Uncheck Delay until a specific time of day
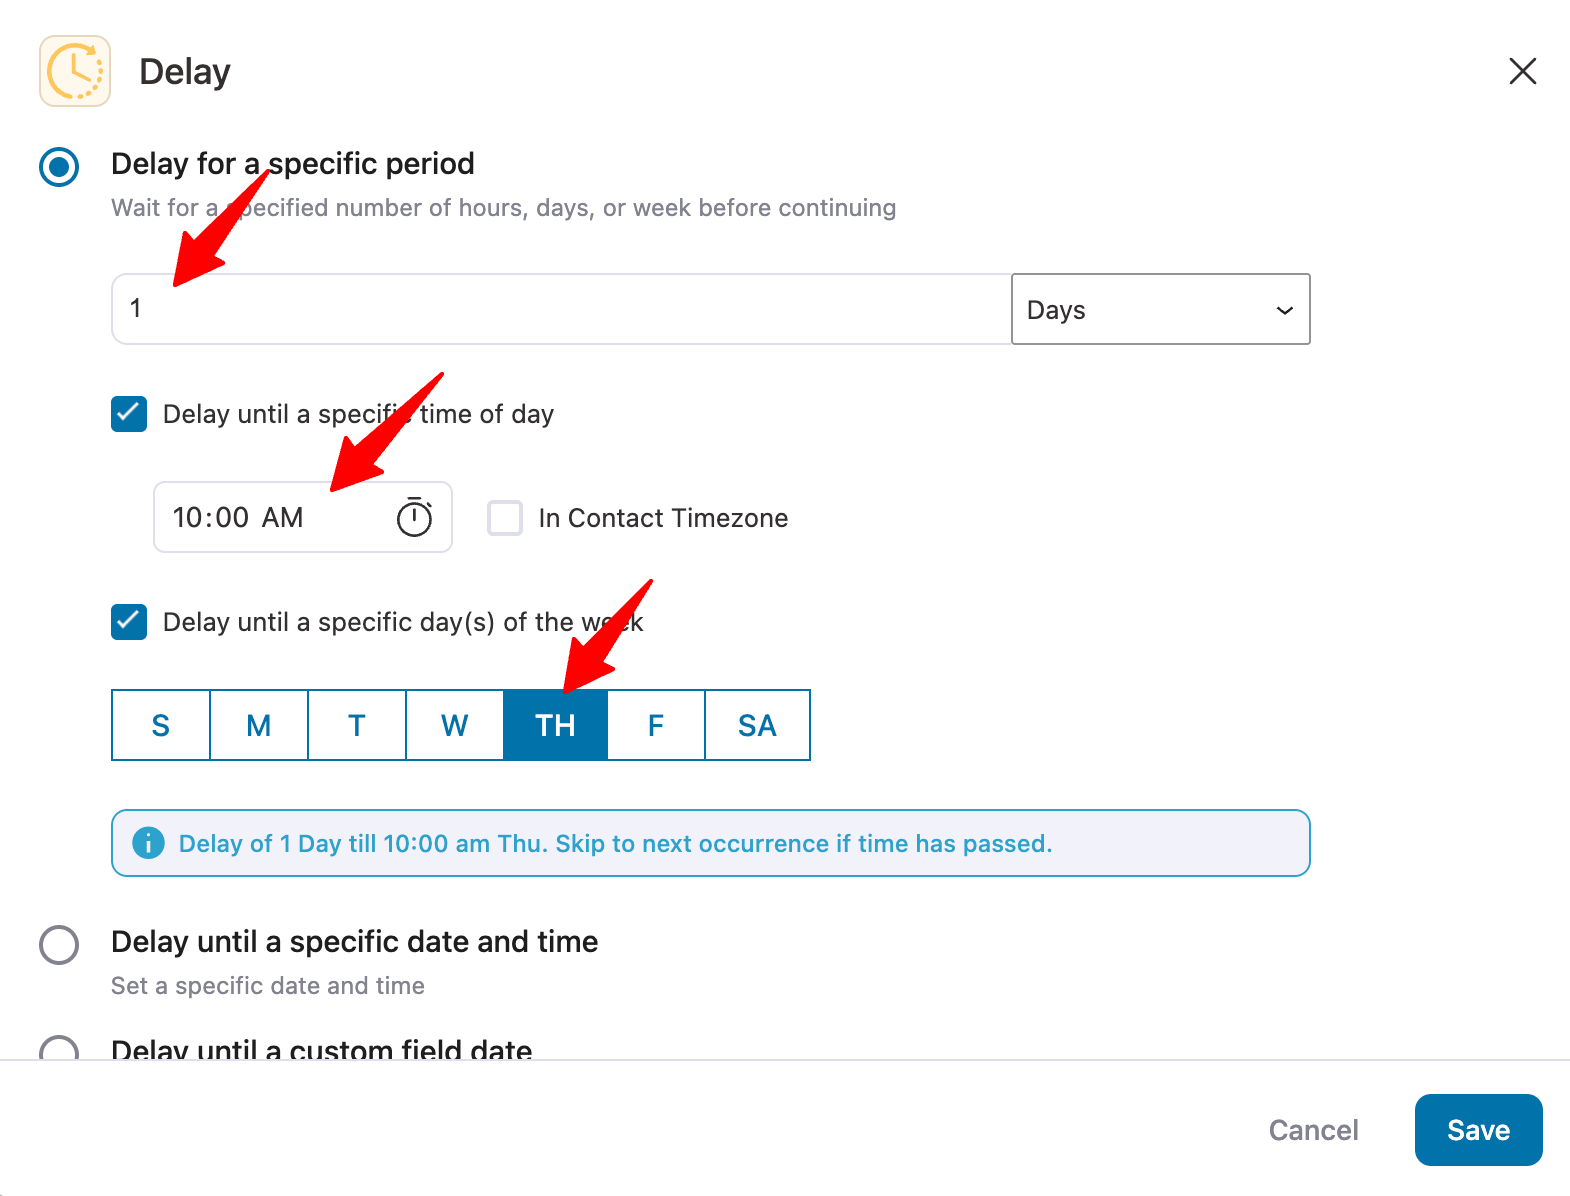1570x1196 pixels. pos(128,414)
